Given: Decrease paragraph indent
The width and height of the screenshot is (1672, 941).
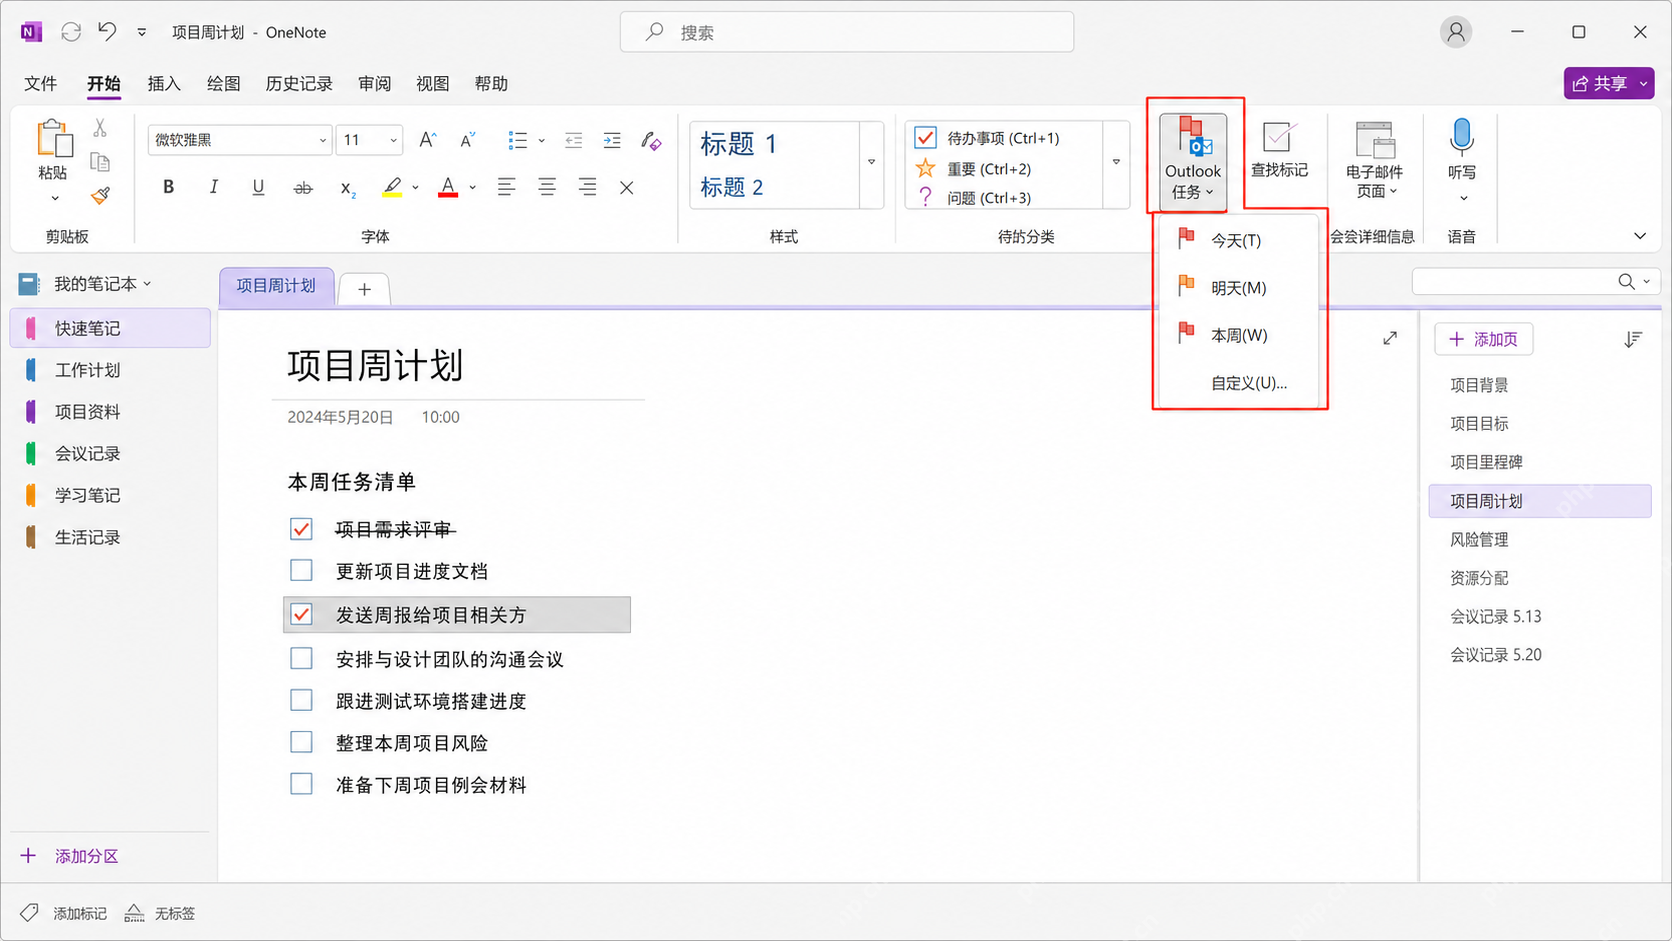Looking at the screenshot, I should coord(573,140).
